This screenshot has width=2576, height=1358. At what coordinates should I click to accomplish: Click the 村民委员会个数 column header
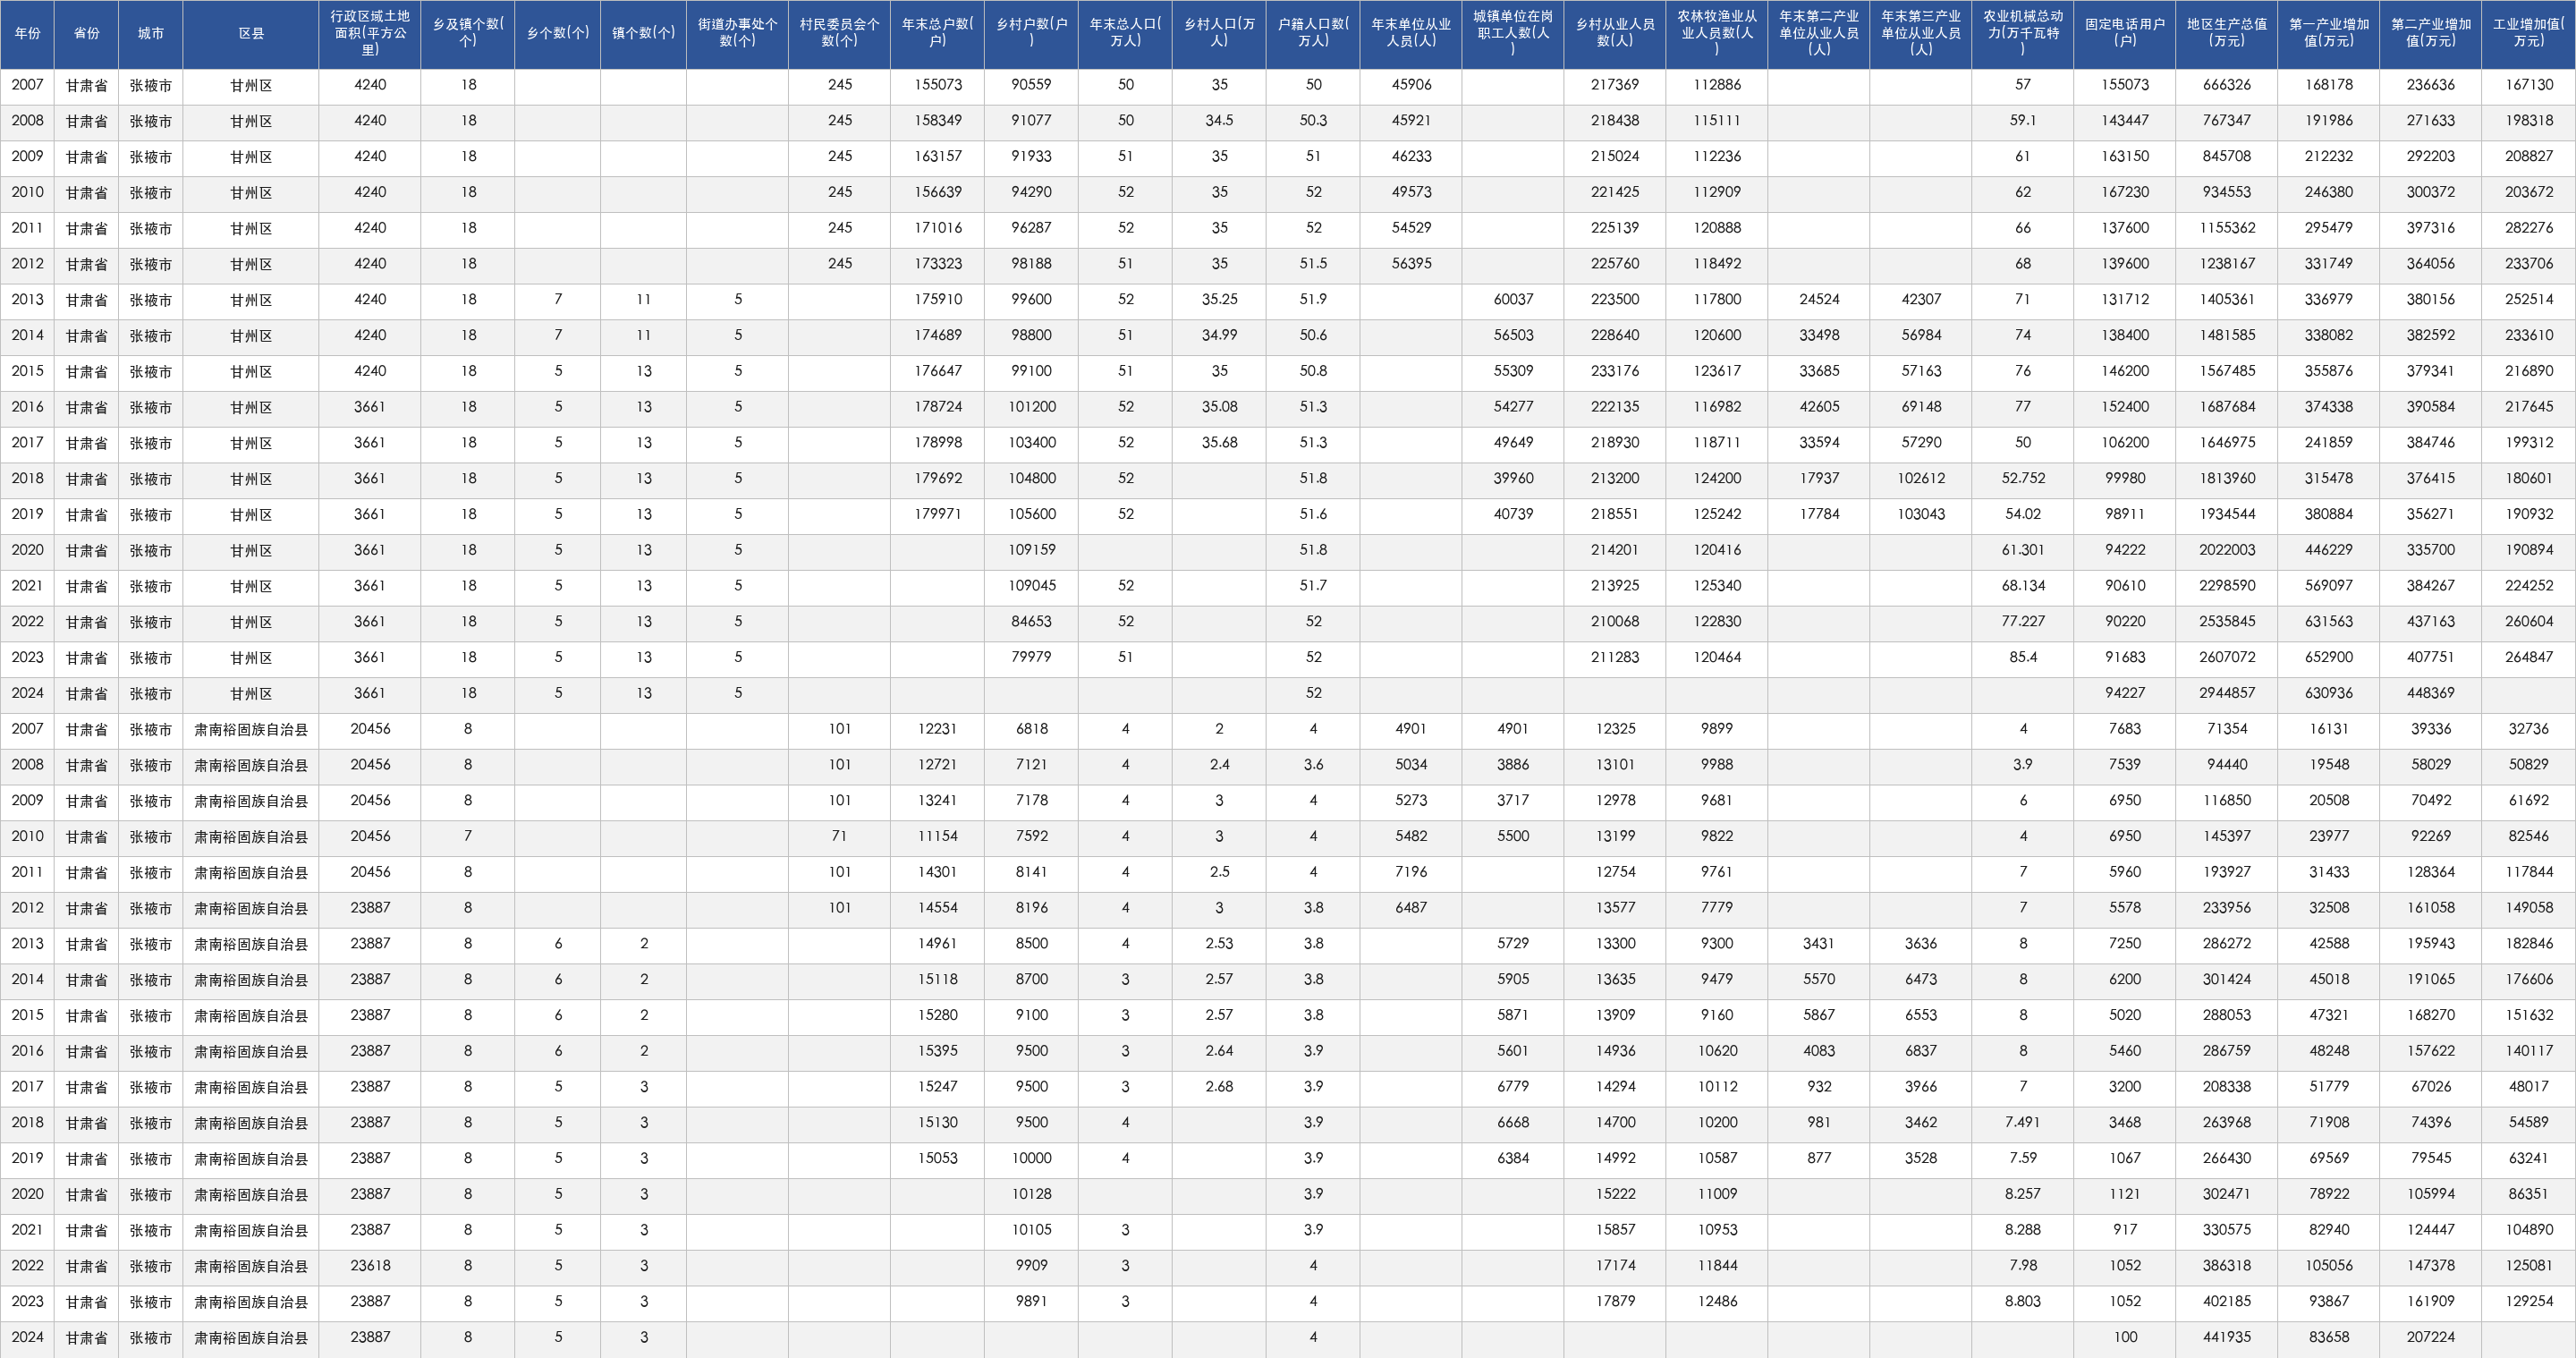(x=840, y=33)
